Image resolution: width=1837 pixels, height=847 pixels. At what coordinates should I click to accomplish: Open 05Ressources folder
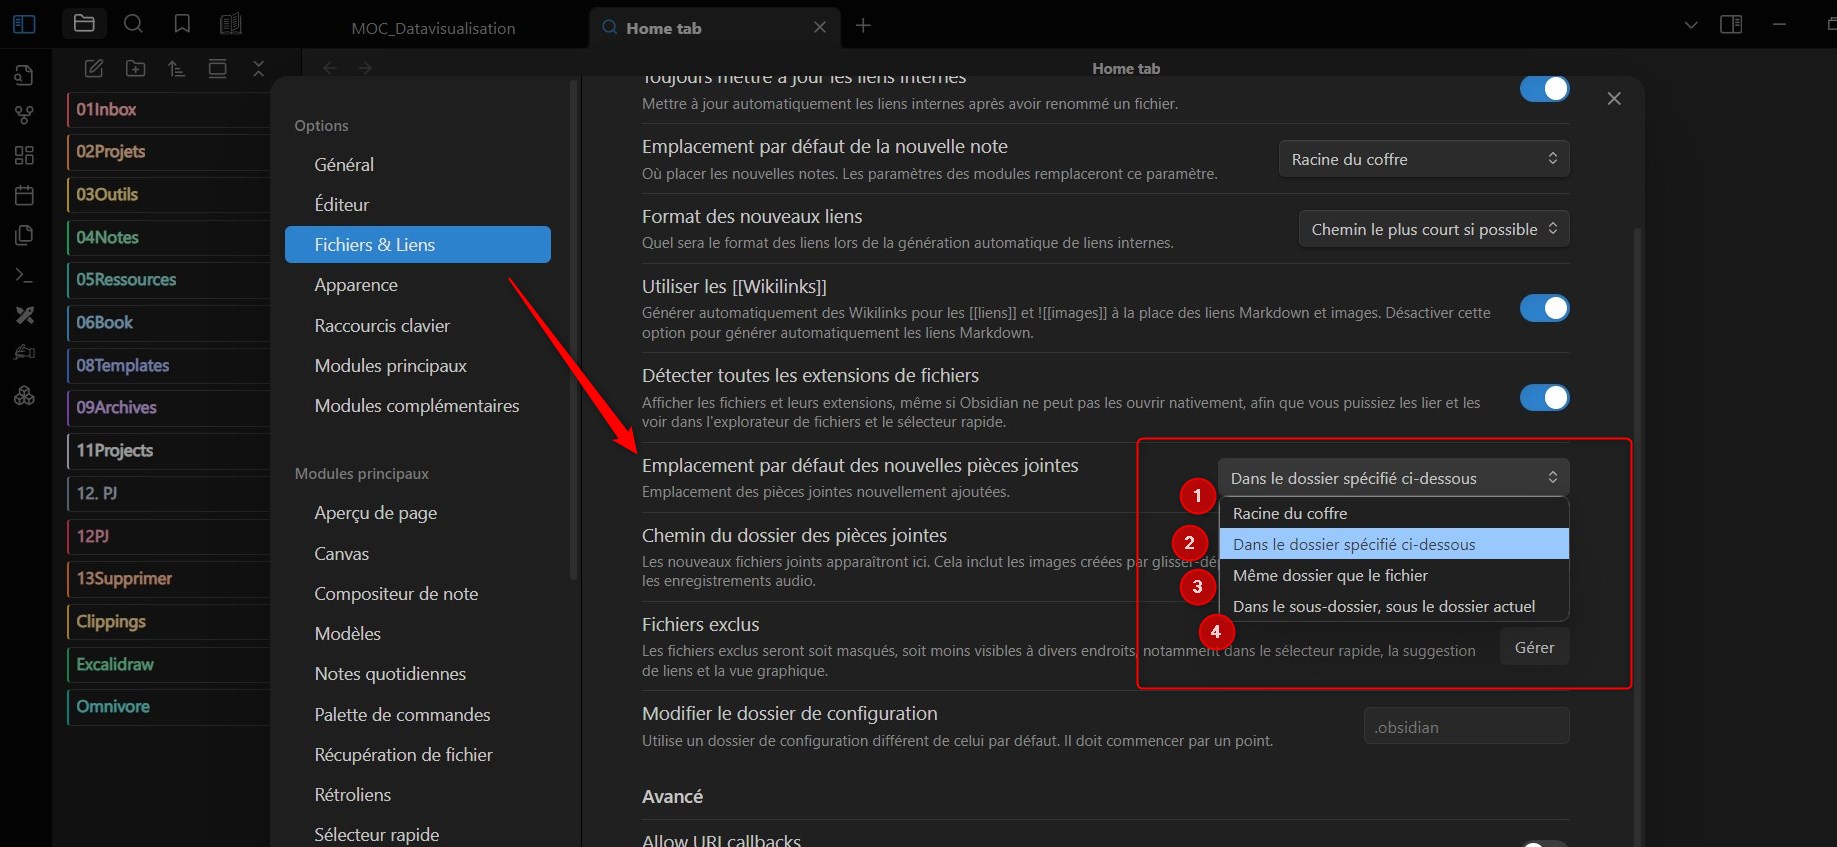[x=168, y=279]
